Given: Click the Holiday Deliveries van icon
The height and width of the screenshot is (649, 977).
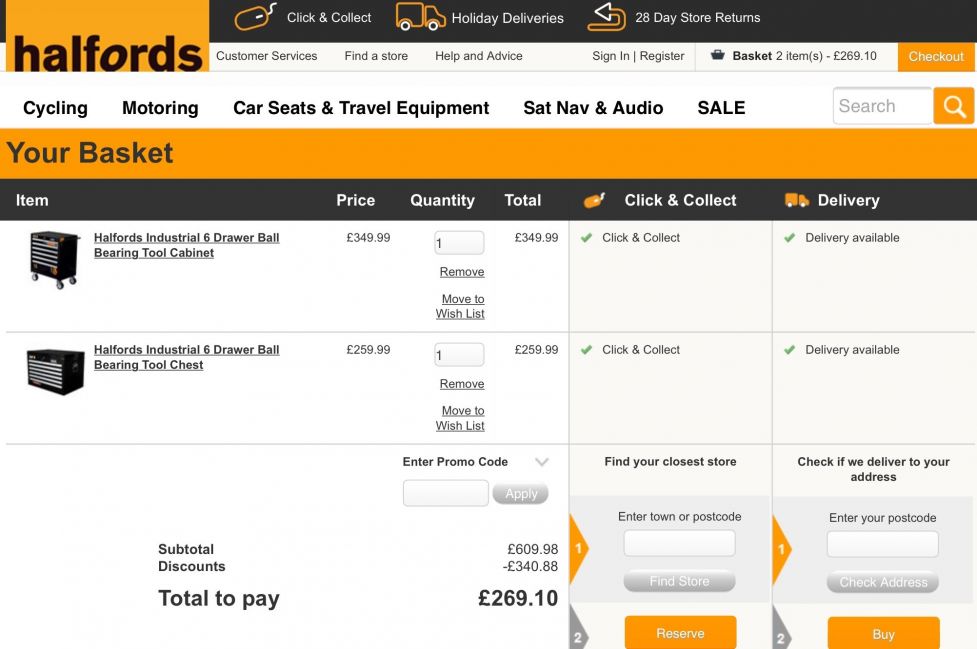Looking at the screenshot, I should [421, 17].
